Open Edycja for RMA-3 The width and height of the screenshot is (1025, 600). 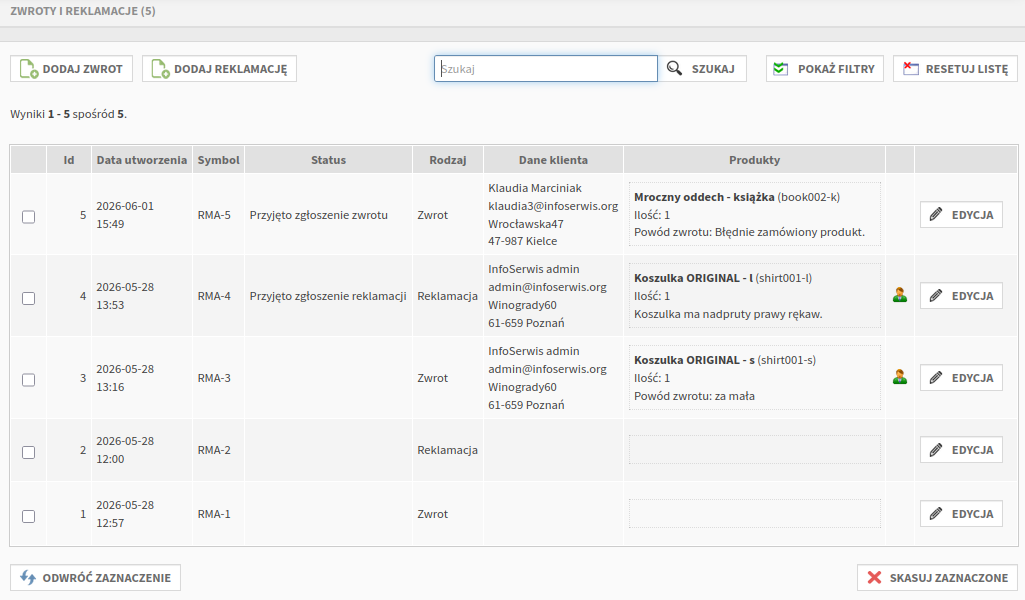961,378
